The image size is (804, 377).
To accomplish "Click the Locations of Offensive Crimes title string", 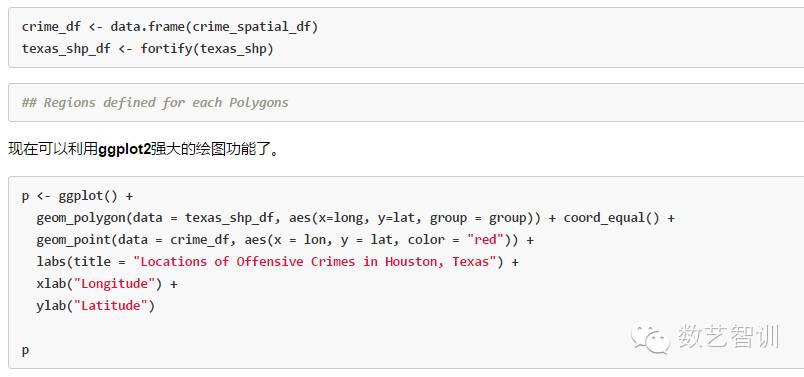I will pos(315,262).
